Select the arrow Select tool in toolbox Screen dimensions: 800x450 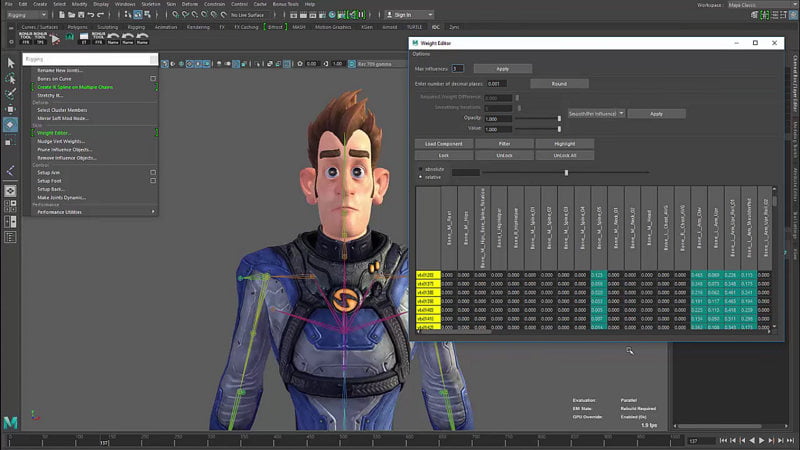(10, 62)
